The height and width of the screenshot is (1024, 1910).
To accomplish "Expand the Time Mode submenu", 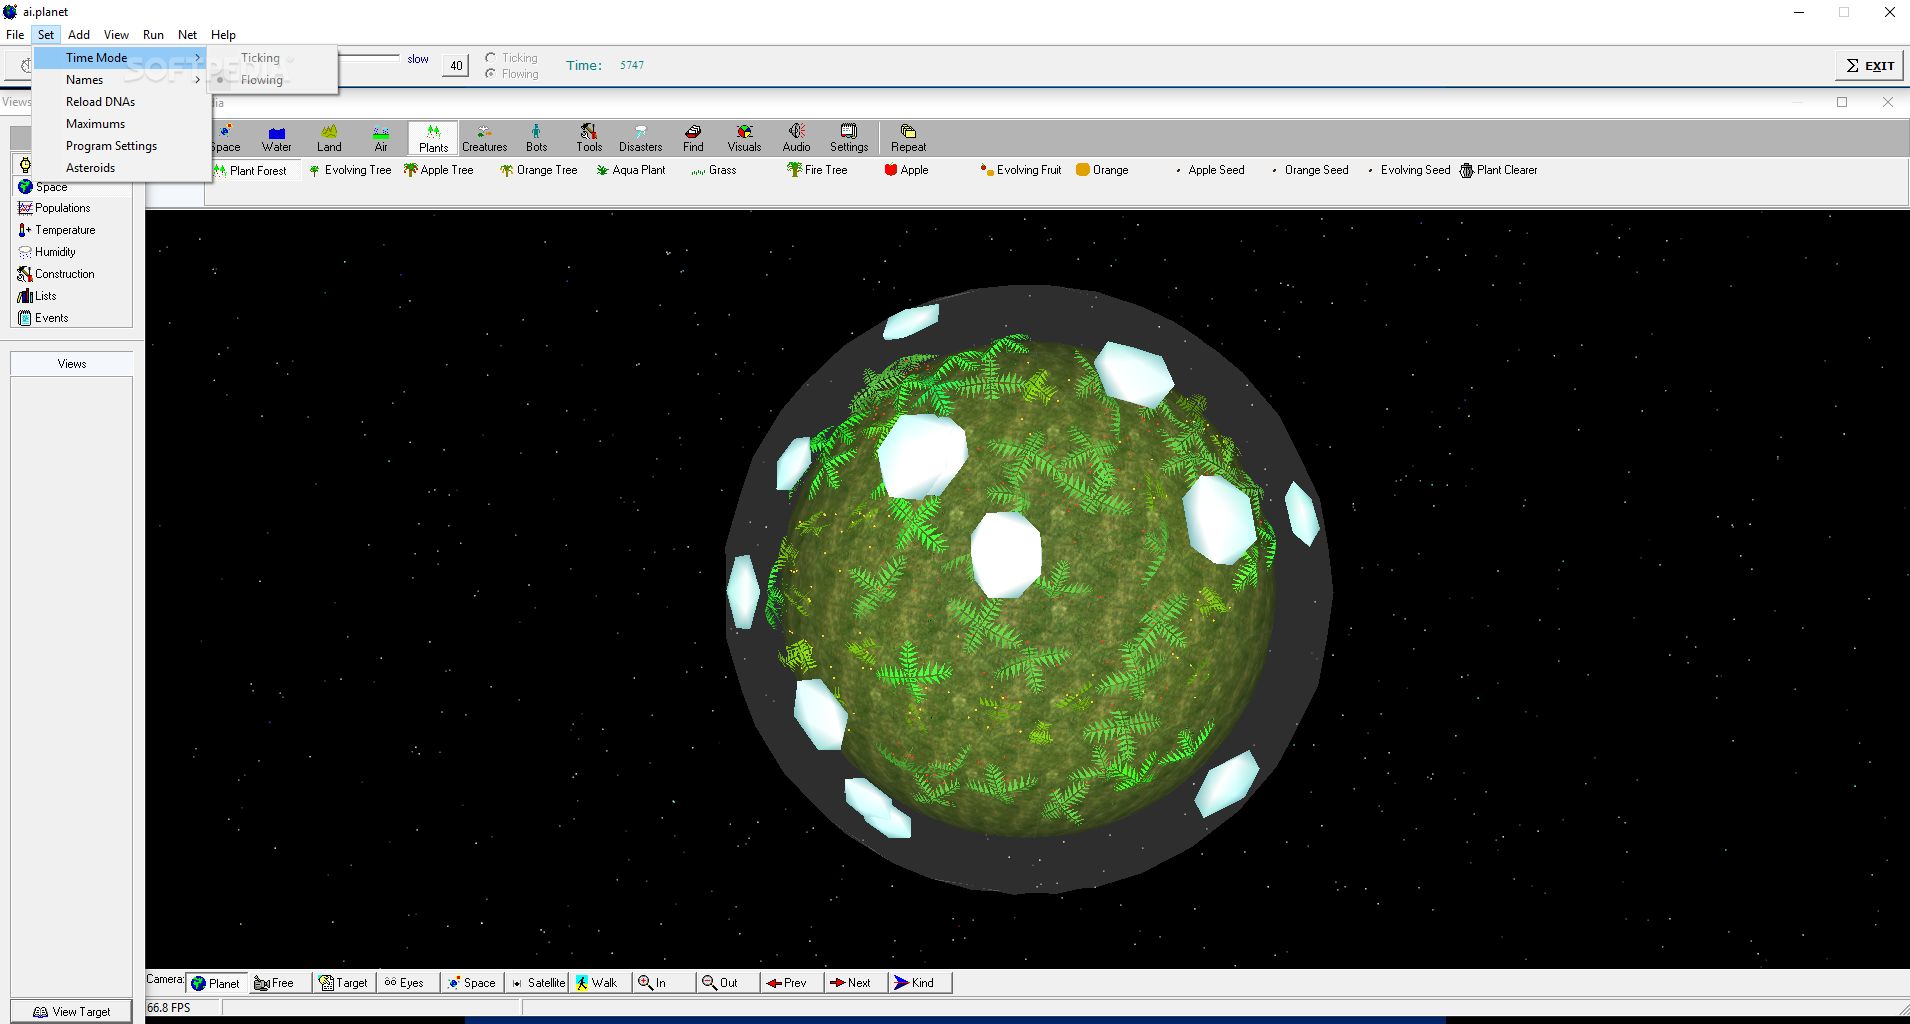I will [120, 58].
